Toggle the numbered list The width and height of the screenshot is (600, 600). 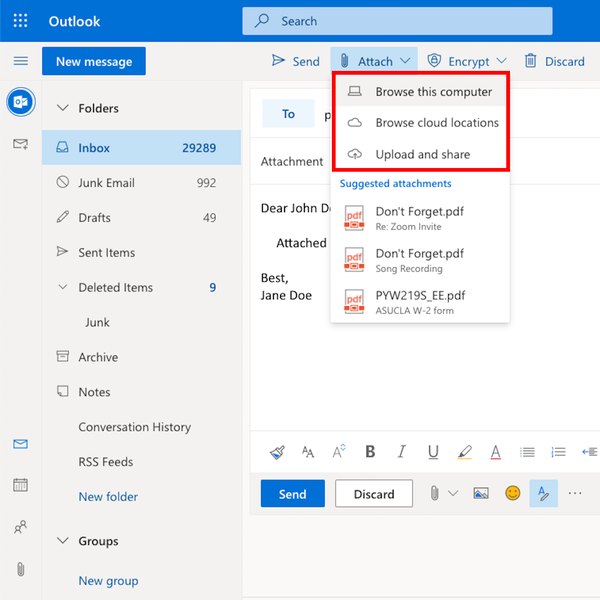558,452
